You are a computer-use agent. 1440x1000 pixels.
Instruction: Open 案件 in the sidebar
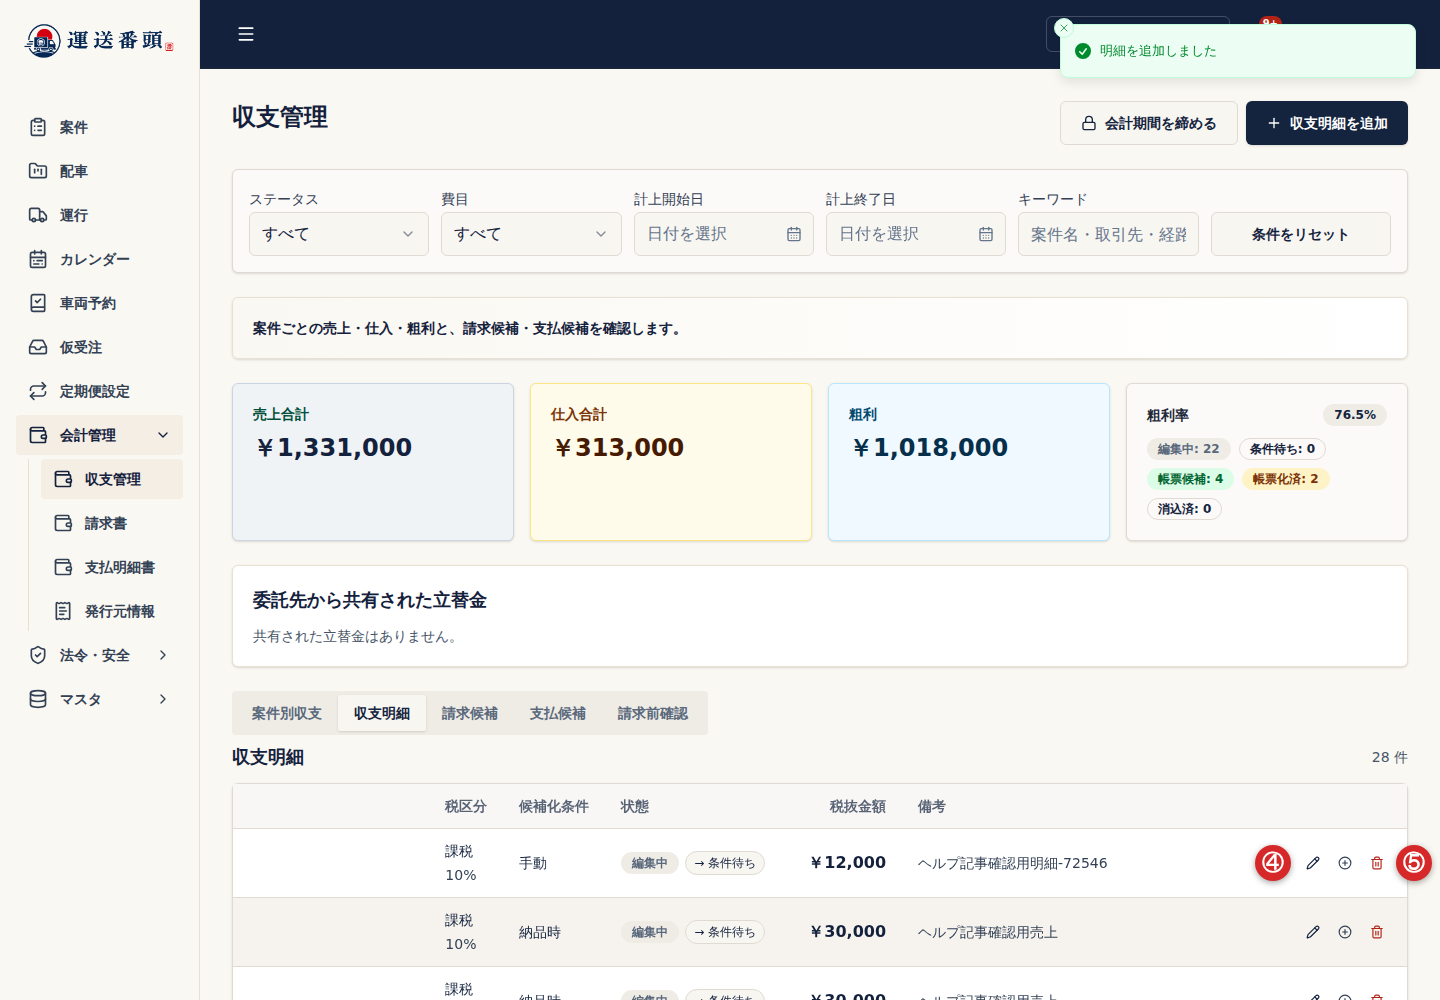(99, 127)
